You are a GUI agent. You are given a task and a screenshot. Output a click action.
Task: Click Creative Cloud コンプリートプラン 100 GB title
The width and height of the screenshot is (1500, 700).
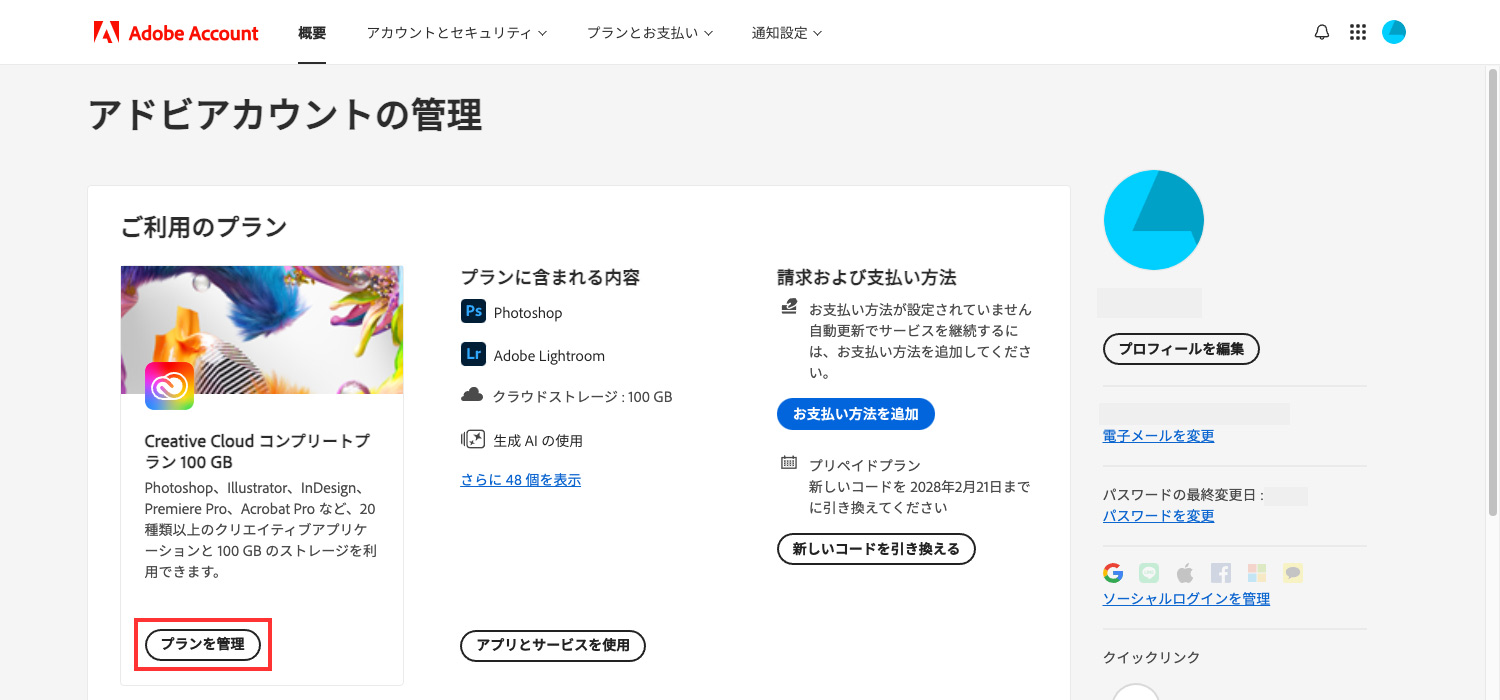point(257,452)
